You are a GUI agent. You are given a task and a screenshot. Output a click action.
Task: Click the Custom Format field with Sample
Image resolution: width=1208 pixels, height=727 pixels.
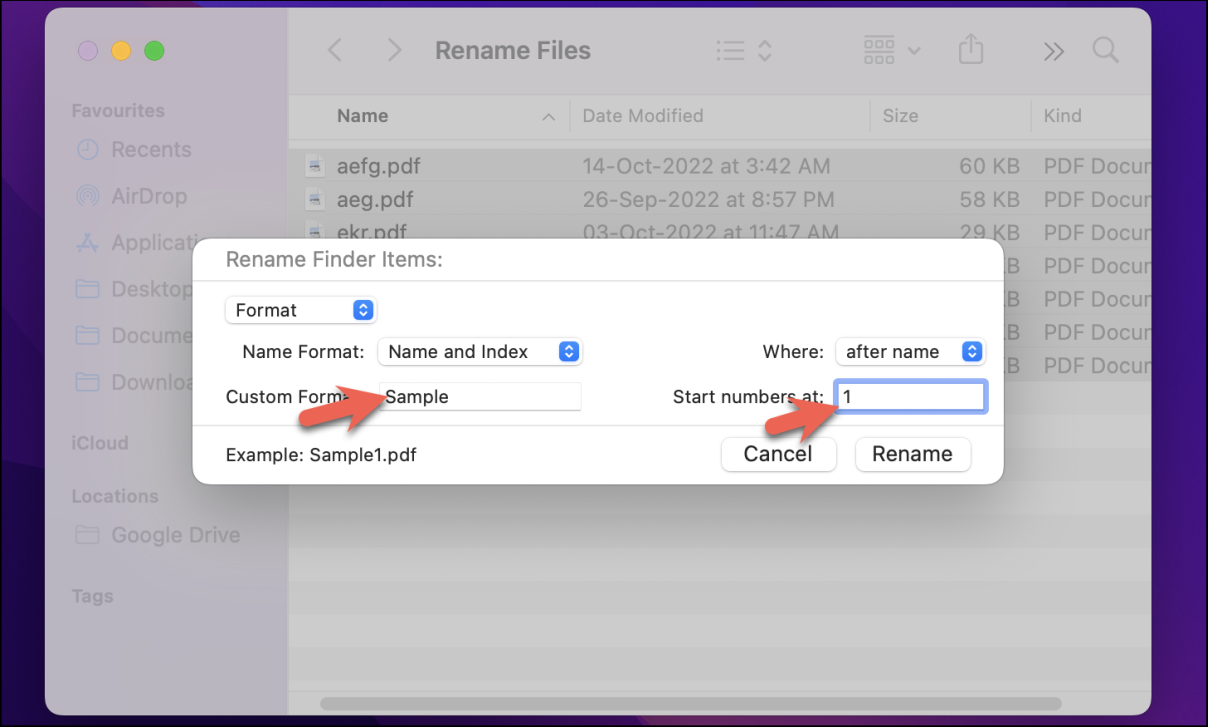(x=481, y=397)
